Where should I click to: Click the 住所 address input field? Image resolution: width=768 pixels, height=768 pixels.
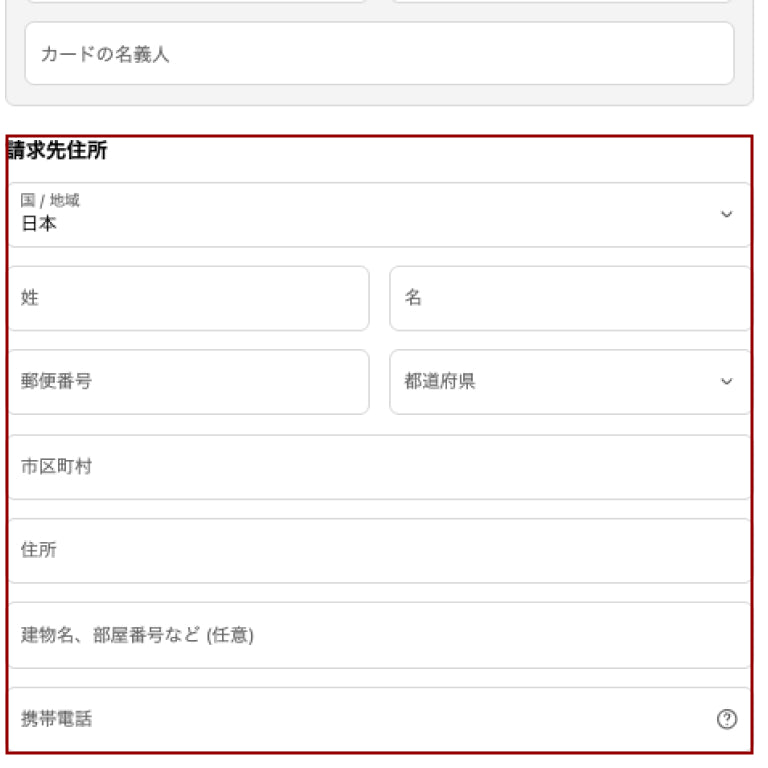(380, 551)
